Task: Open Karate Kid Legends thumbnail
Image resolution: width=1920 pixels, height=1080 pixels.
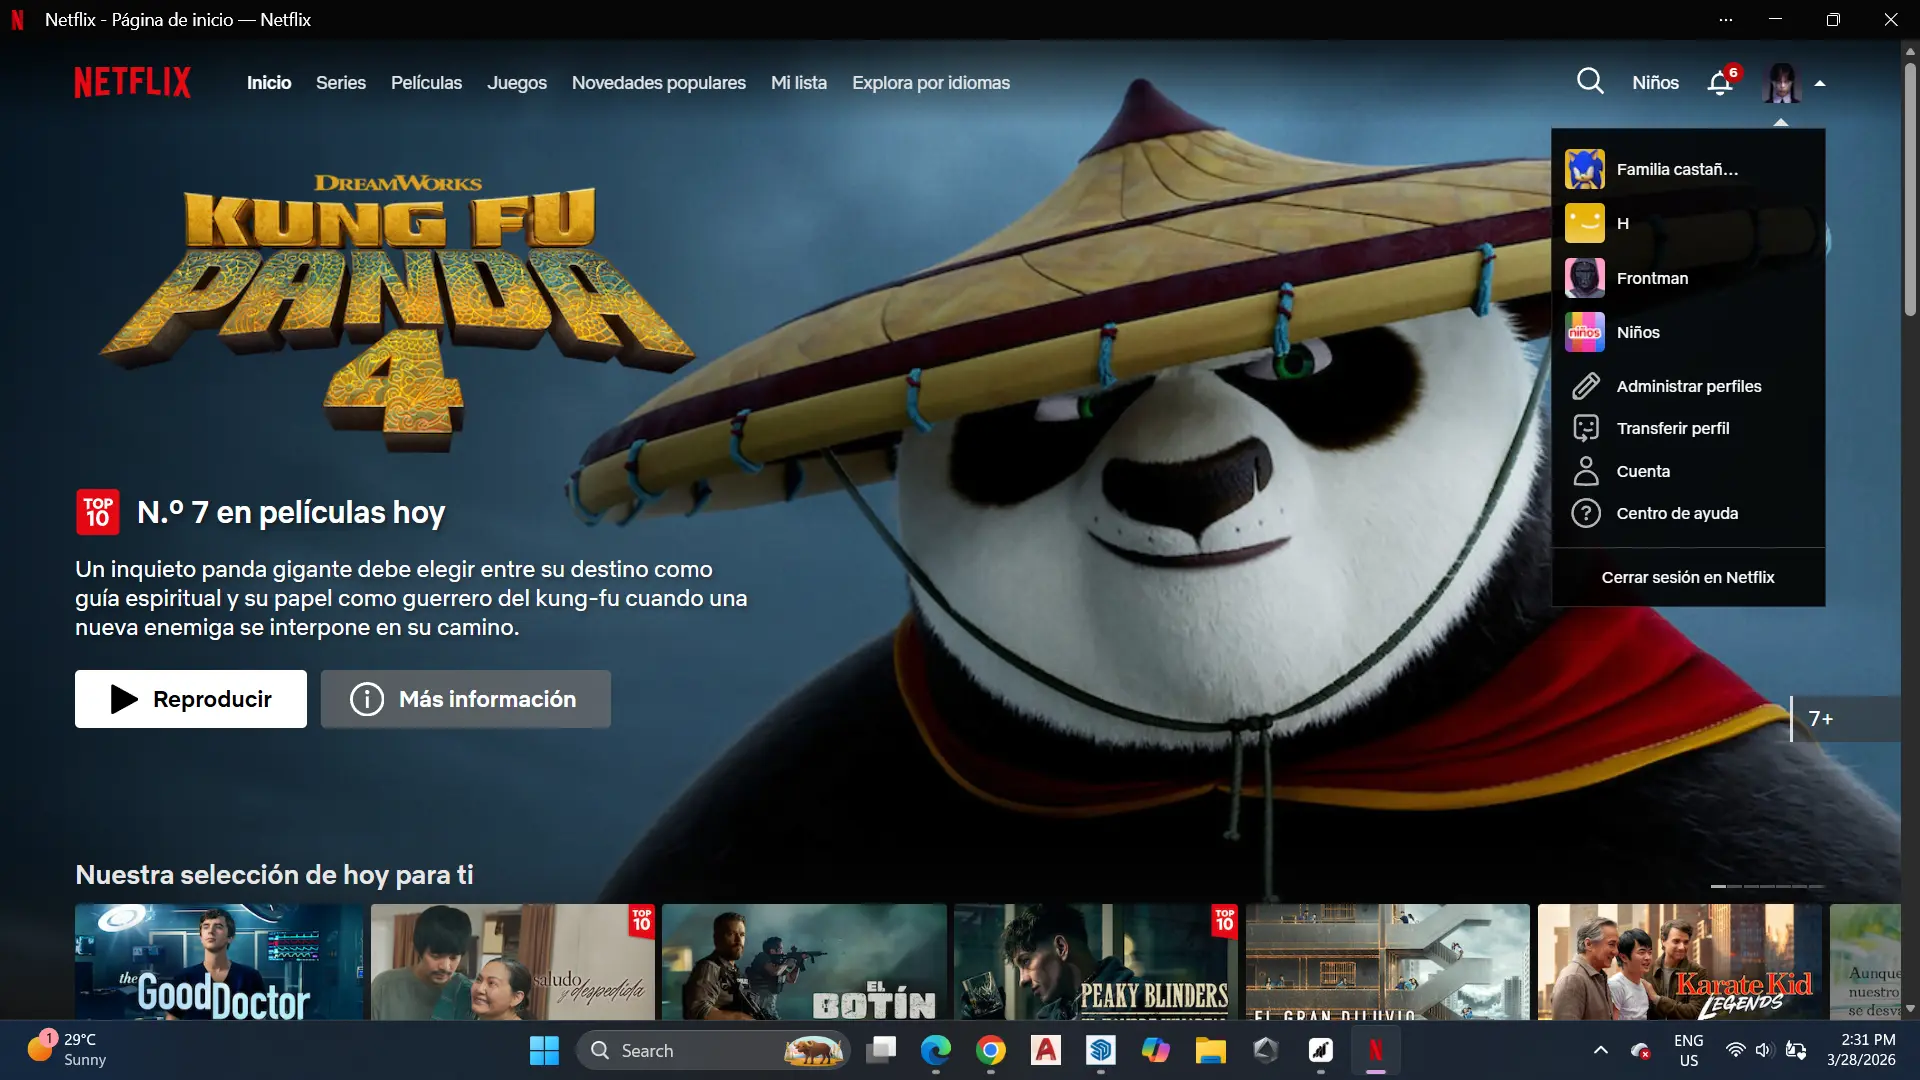Action: pyautogui.click(x=1680, y=962)
